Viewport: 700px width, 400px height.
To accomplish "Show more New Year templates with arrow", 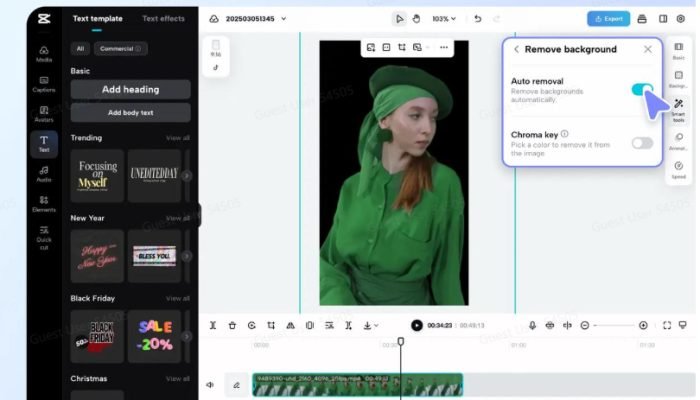I will [187, 256].
